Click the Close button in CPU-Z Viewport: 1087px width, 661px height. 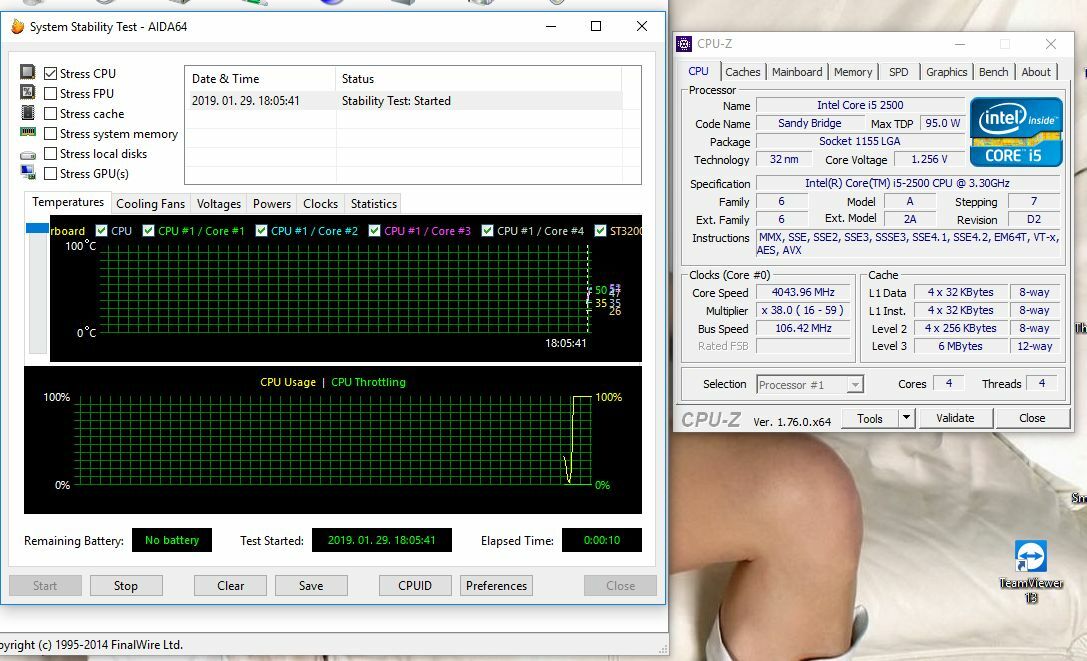tap(1032, 418)
